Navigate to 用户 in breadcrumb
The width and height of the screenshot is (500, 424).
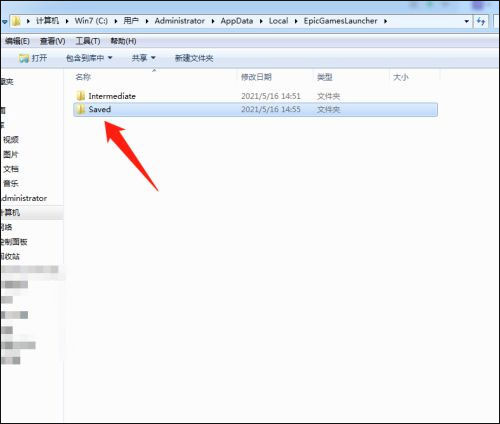tap(131, 21)
